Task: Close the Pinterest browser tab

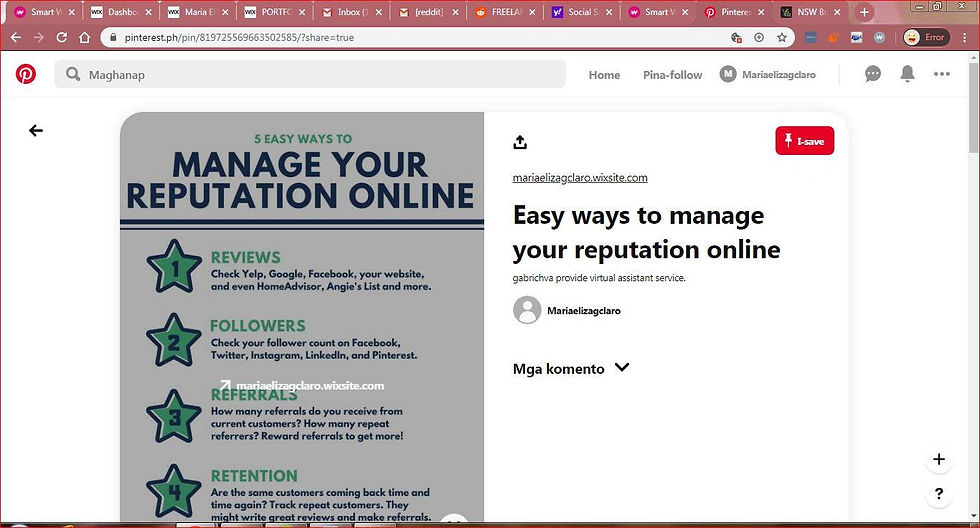Action: 761,12
